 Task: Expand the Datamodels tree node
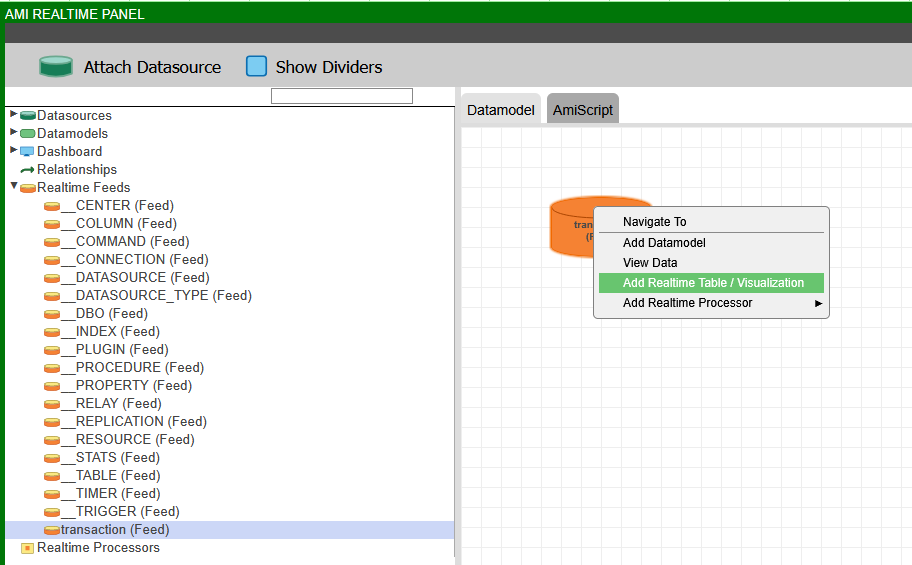pos(14,133)
